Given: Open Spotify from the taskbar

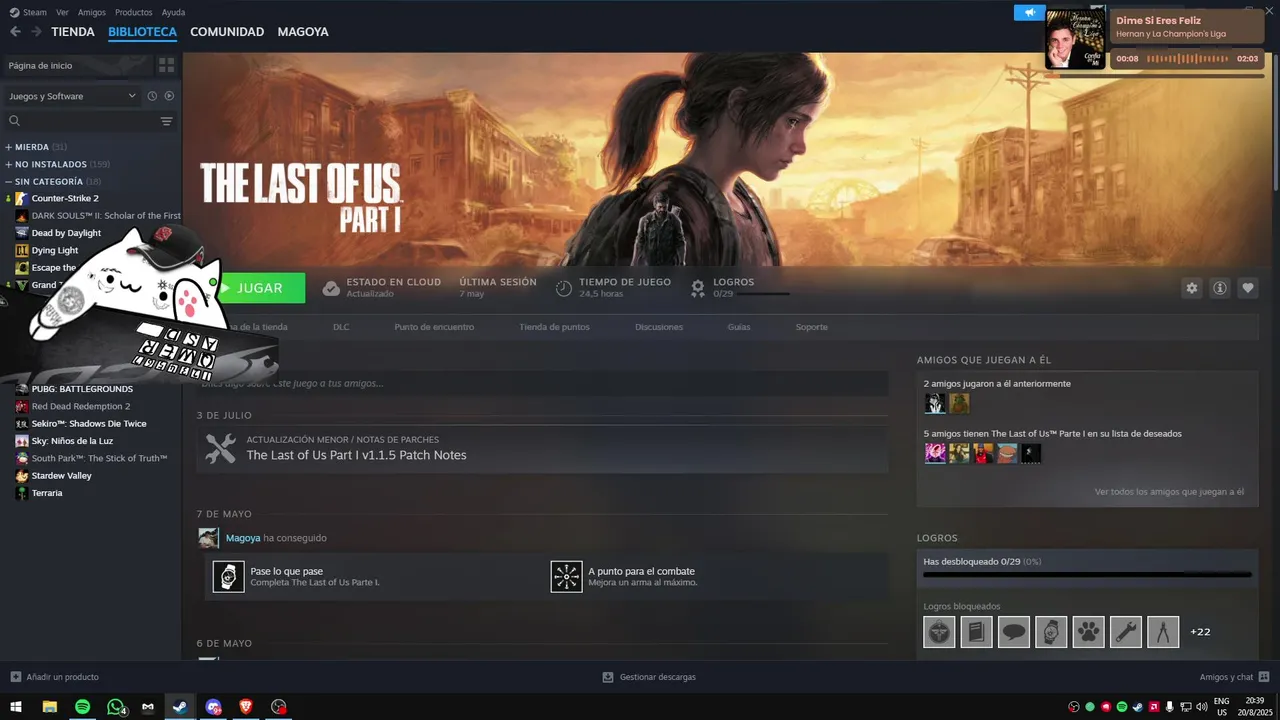Looking at the screenshot, I should pyautogui.click(x=82, y=706).
